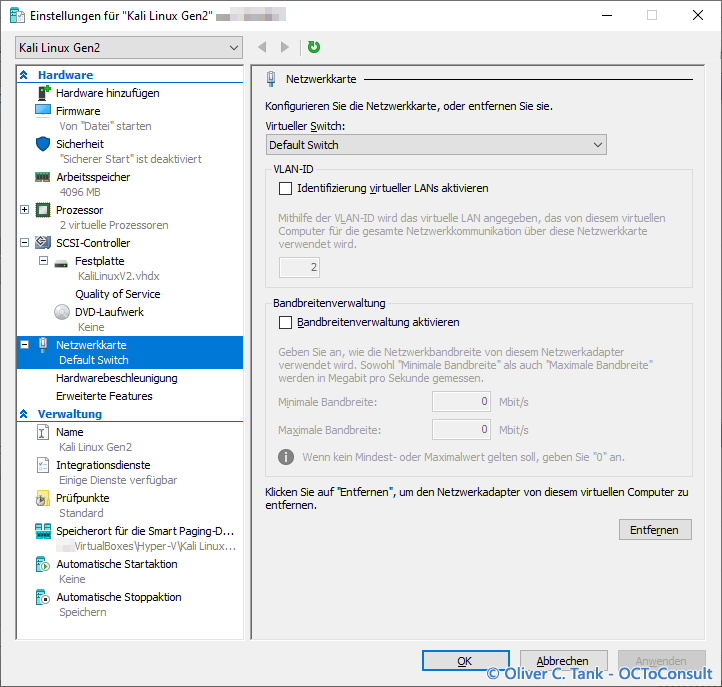
Task: Click the Netzwerkkarte adapter icon in tree
Action: [43, 345]
